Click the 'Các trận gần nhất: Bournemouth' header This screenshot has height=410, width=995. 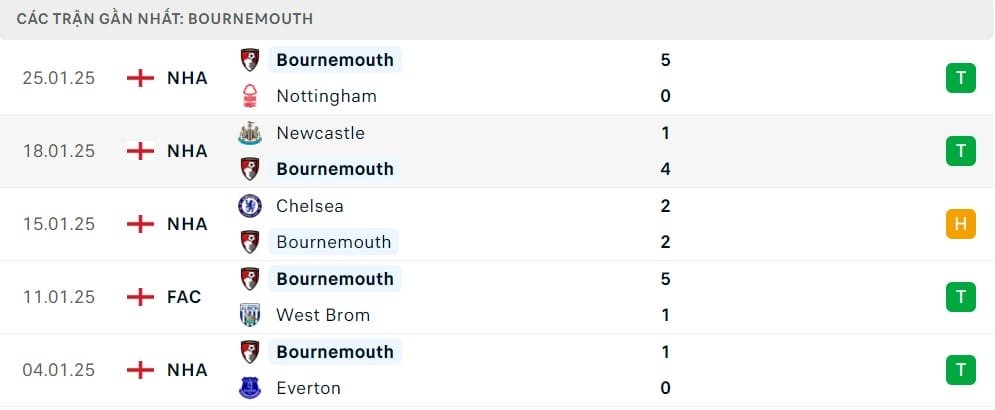pyautogui.click(x=165, y=18)
